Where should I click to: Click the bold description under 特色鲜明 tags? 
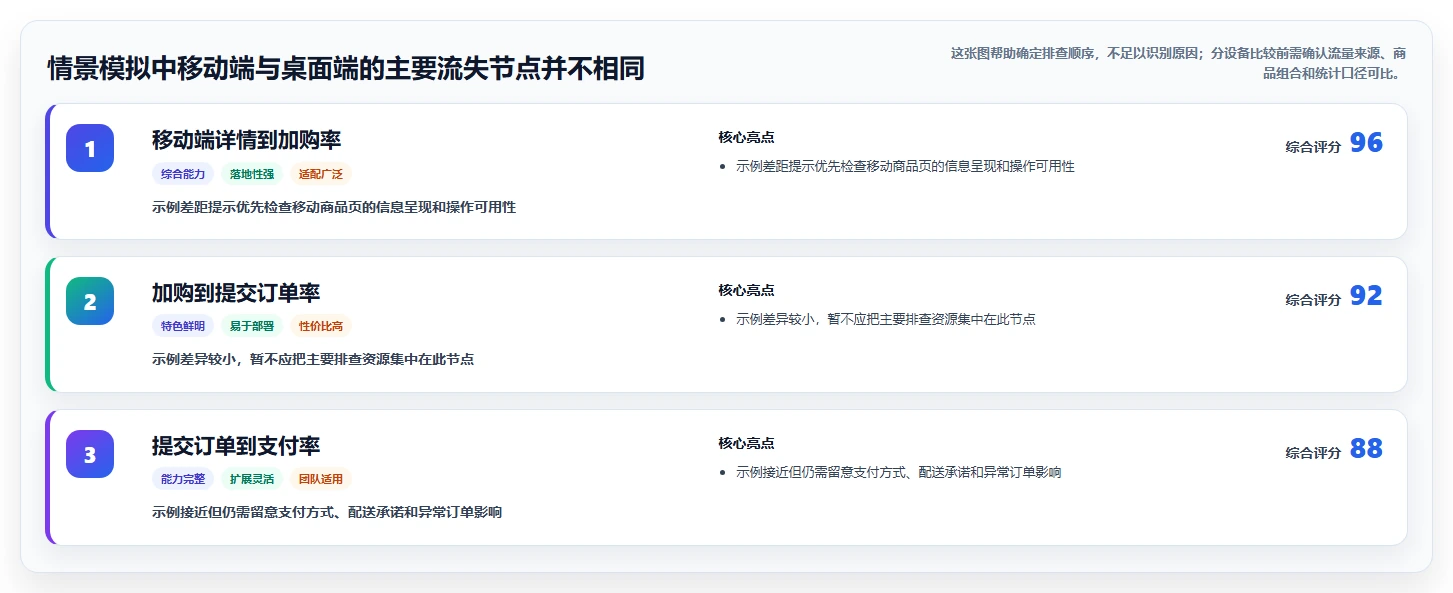(313, 359)
